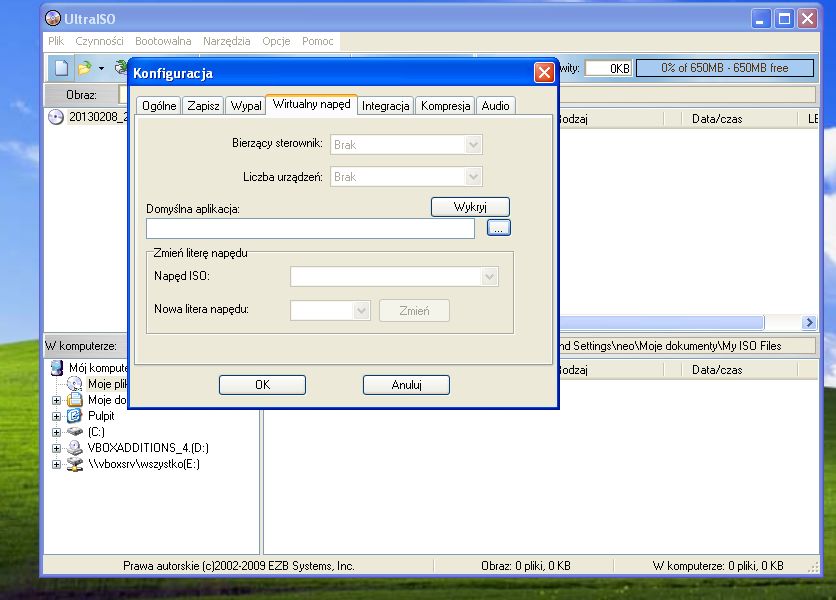Screen dimensions: 836x600
Task: Click the Open image folder toolbar icon
Action: [x=84, y=68]
